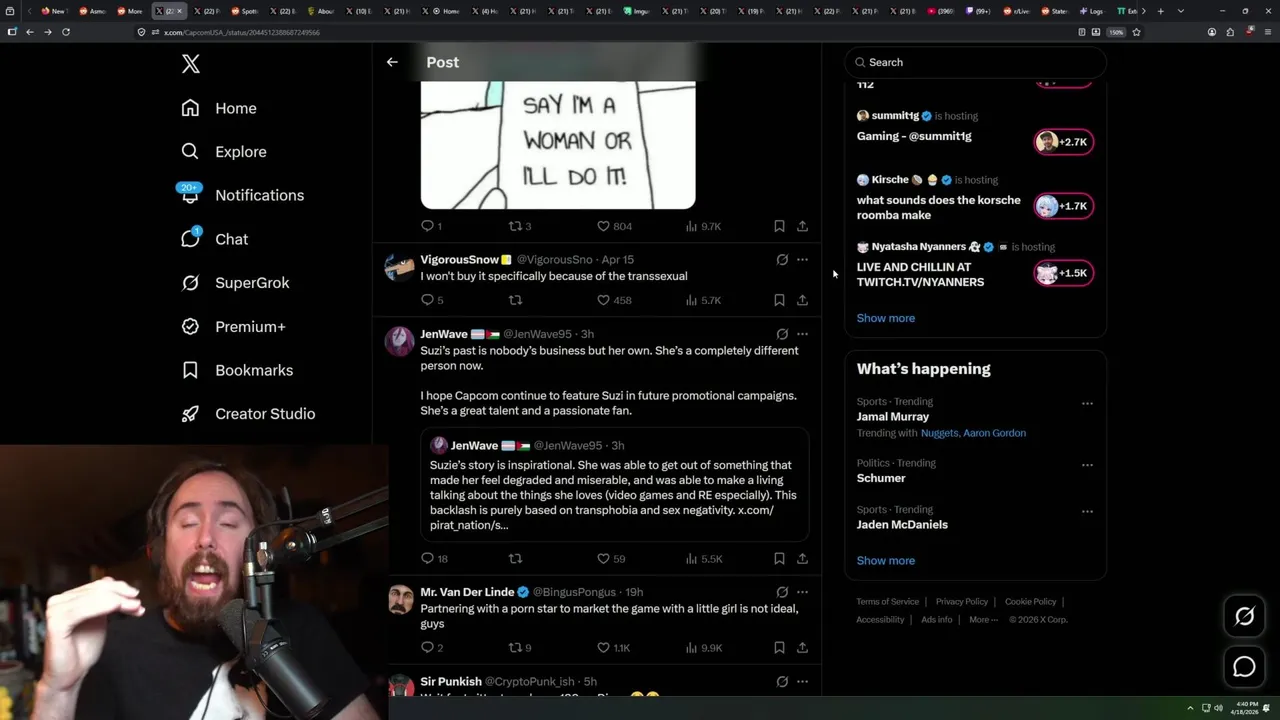Viewport: 1280px width, 720px height.
Task: Open Notifications in the sidebar
Action: 242,195
